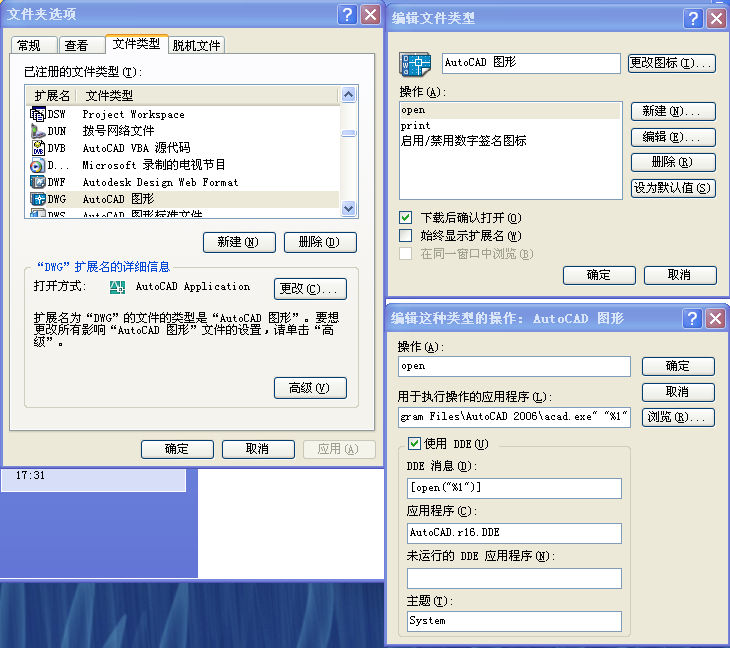Click the DDE 消息 field with [open("%1")]
The height and width of the screenshot is (648, 730).
click(x=514, y=488)
